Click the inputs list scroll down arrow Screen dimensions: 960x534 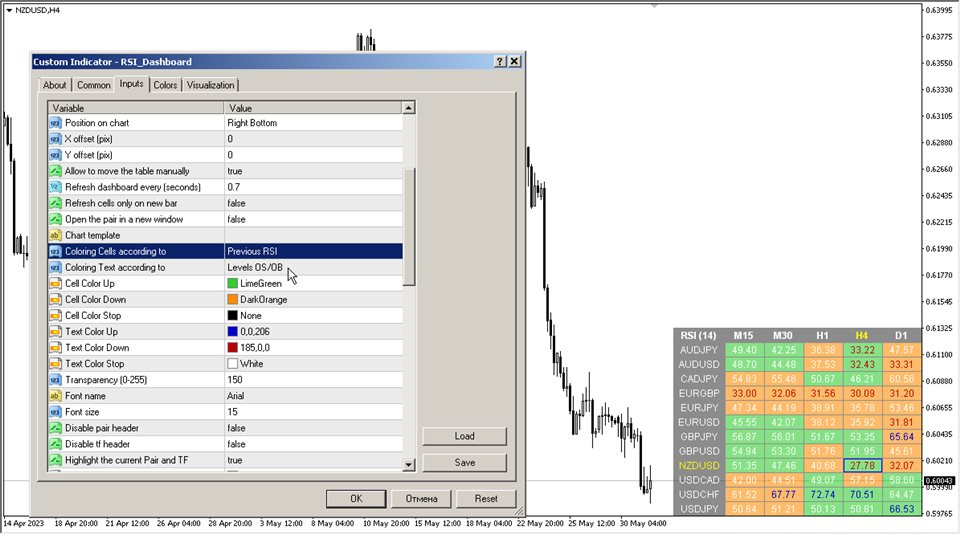(408, 465)
